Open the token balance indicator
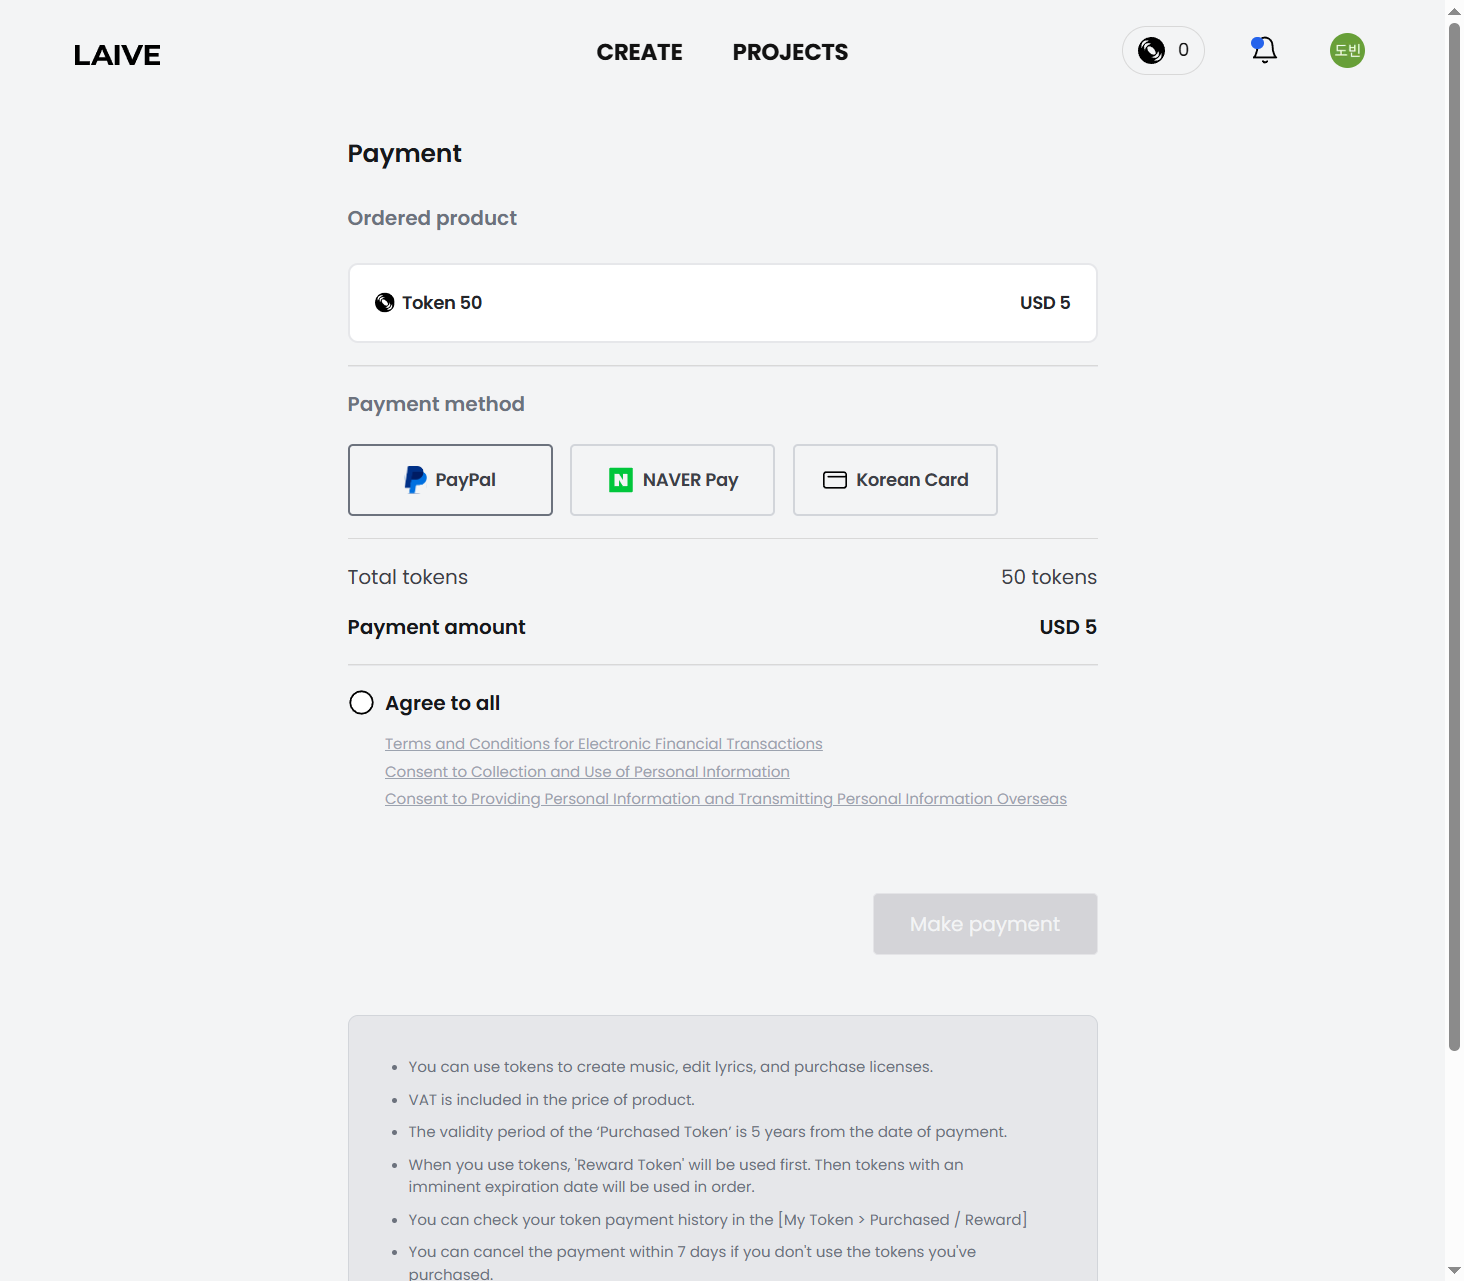The height and width of the screenshot is (1281, 1464). (1163, 51)
